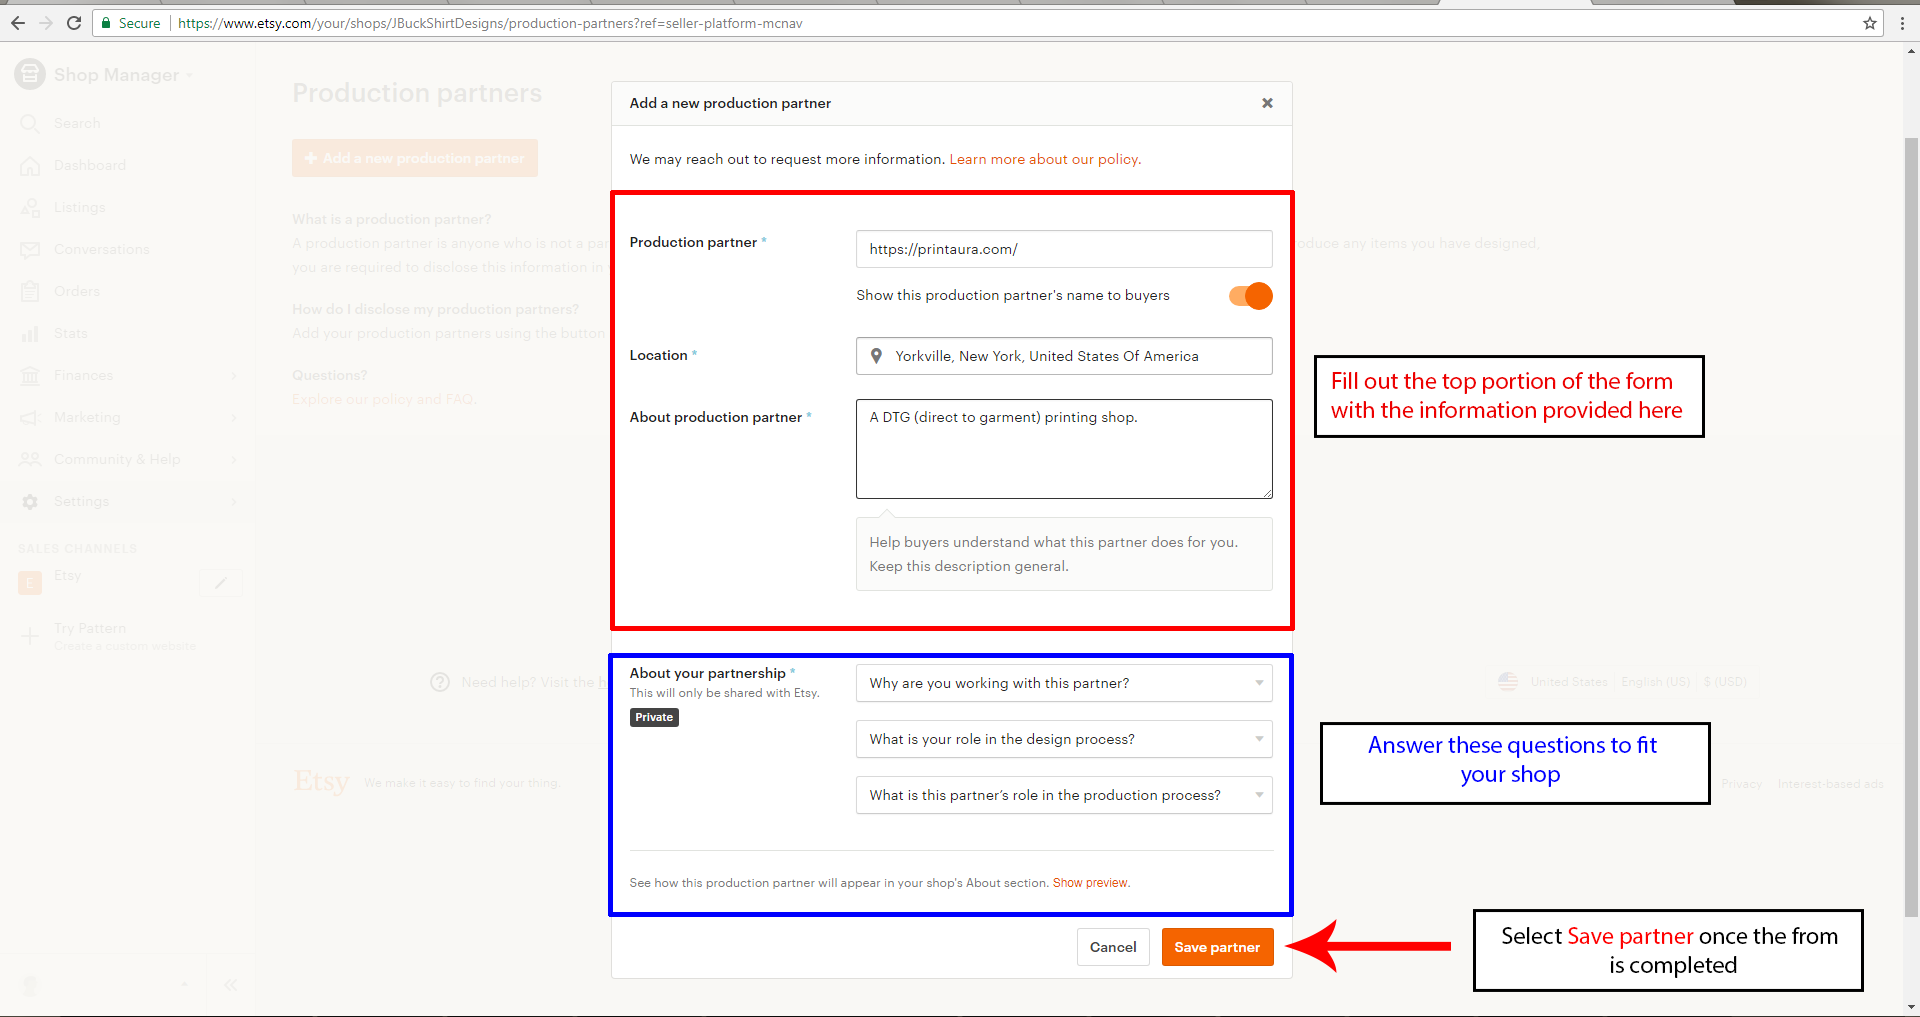Screen dimensions: 1920x1017
Task: Bookmark this page with the star icon
Action: (1869, 23)
